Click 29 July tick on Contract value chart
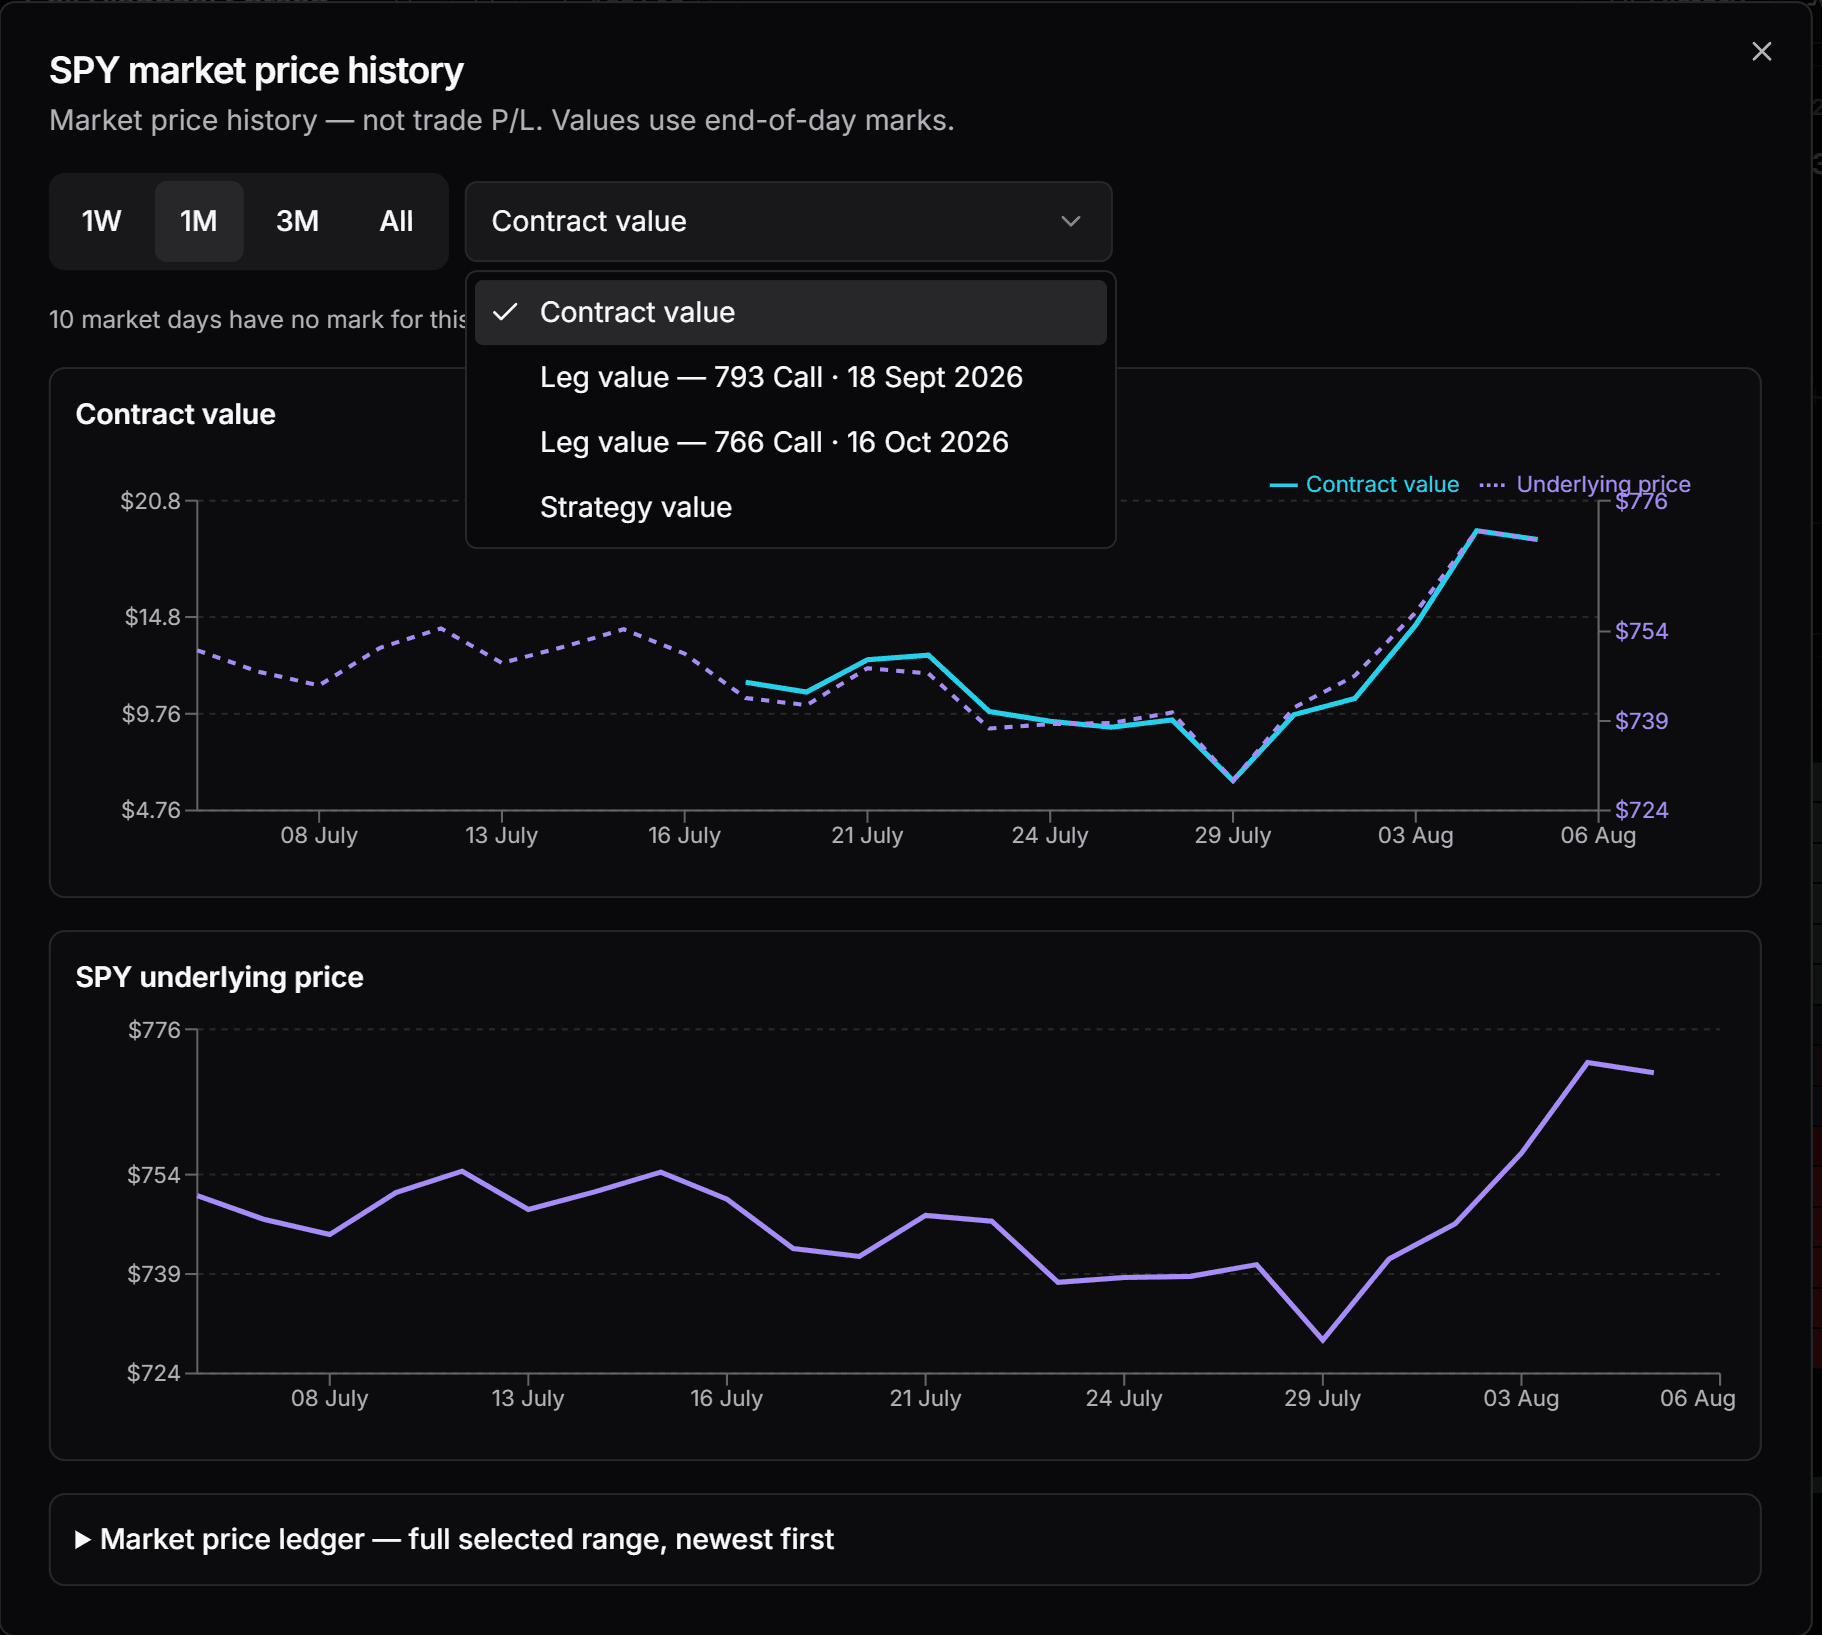Viewport: 1822px width, 1635px height. click(x=1232, y=835)
